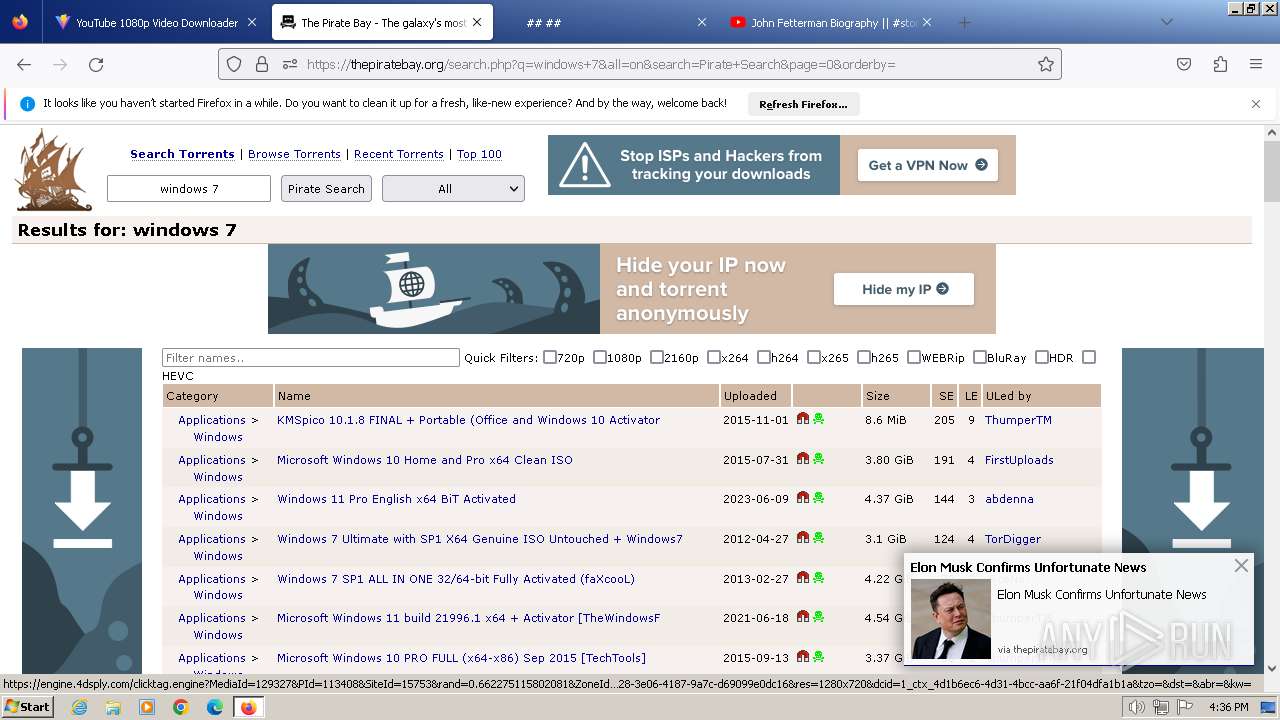Open Microsoft Windows 10 Home and Pro x64 link
The height and width of the screenshot is (720, 1280).
(x=425, y=460)
